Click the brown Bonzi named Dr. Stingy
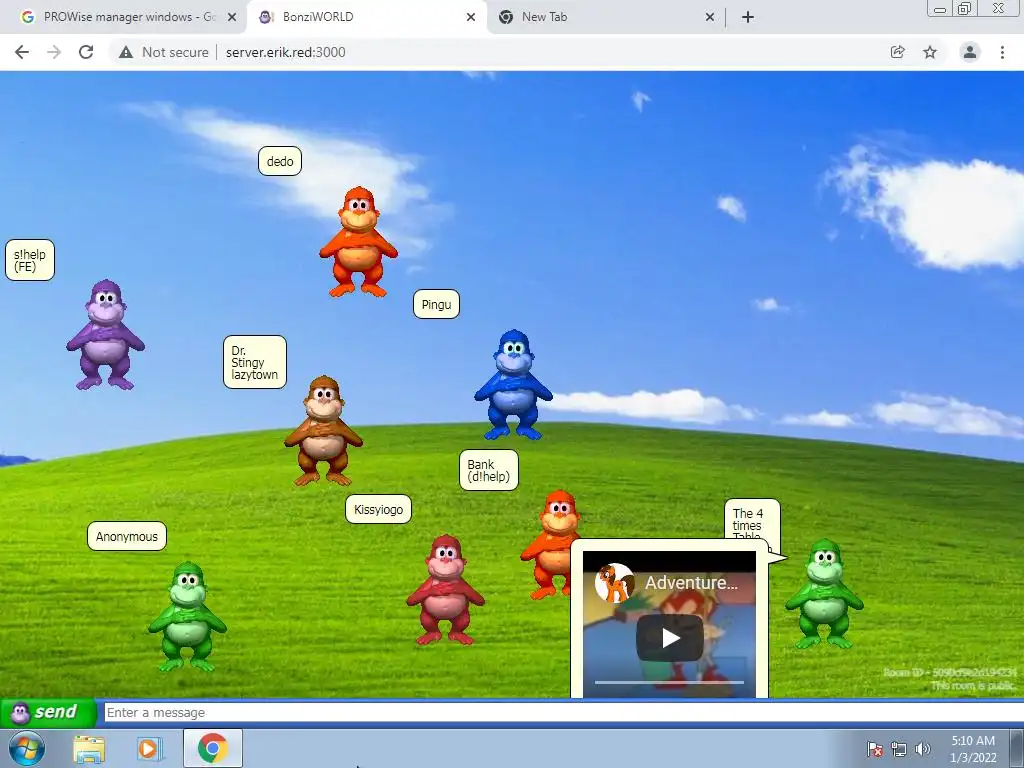 coord(323,431)
